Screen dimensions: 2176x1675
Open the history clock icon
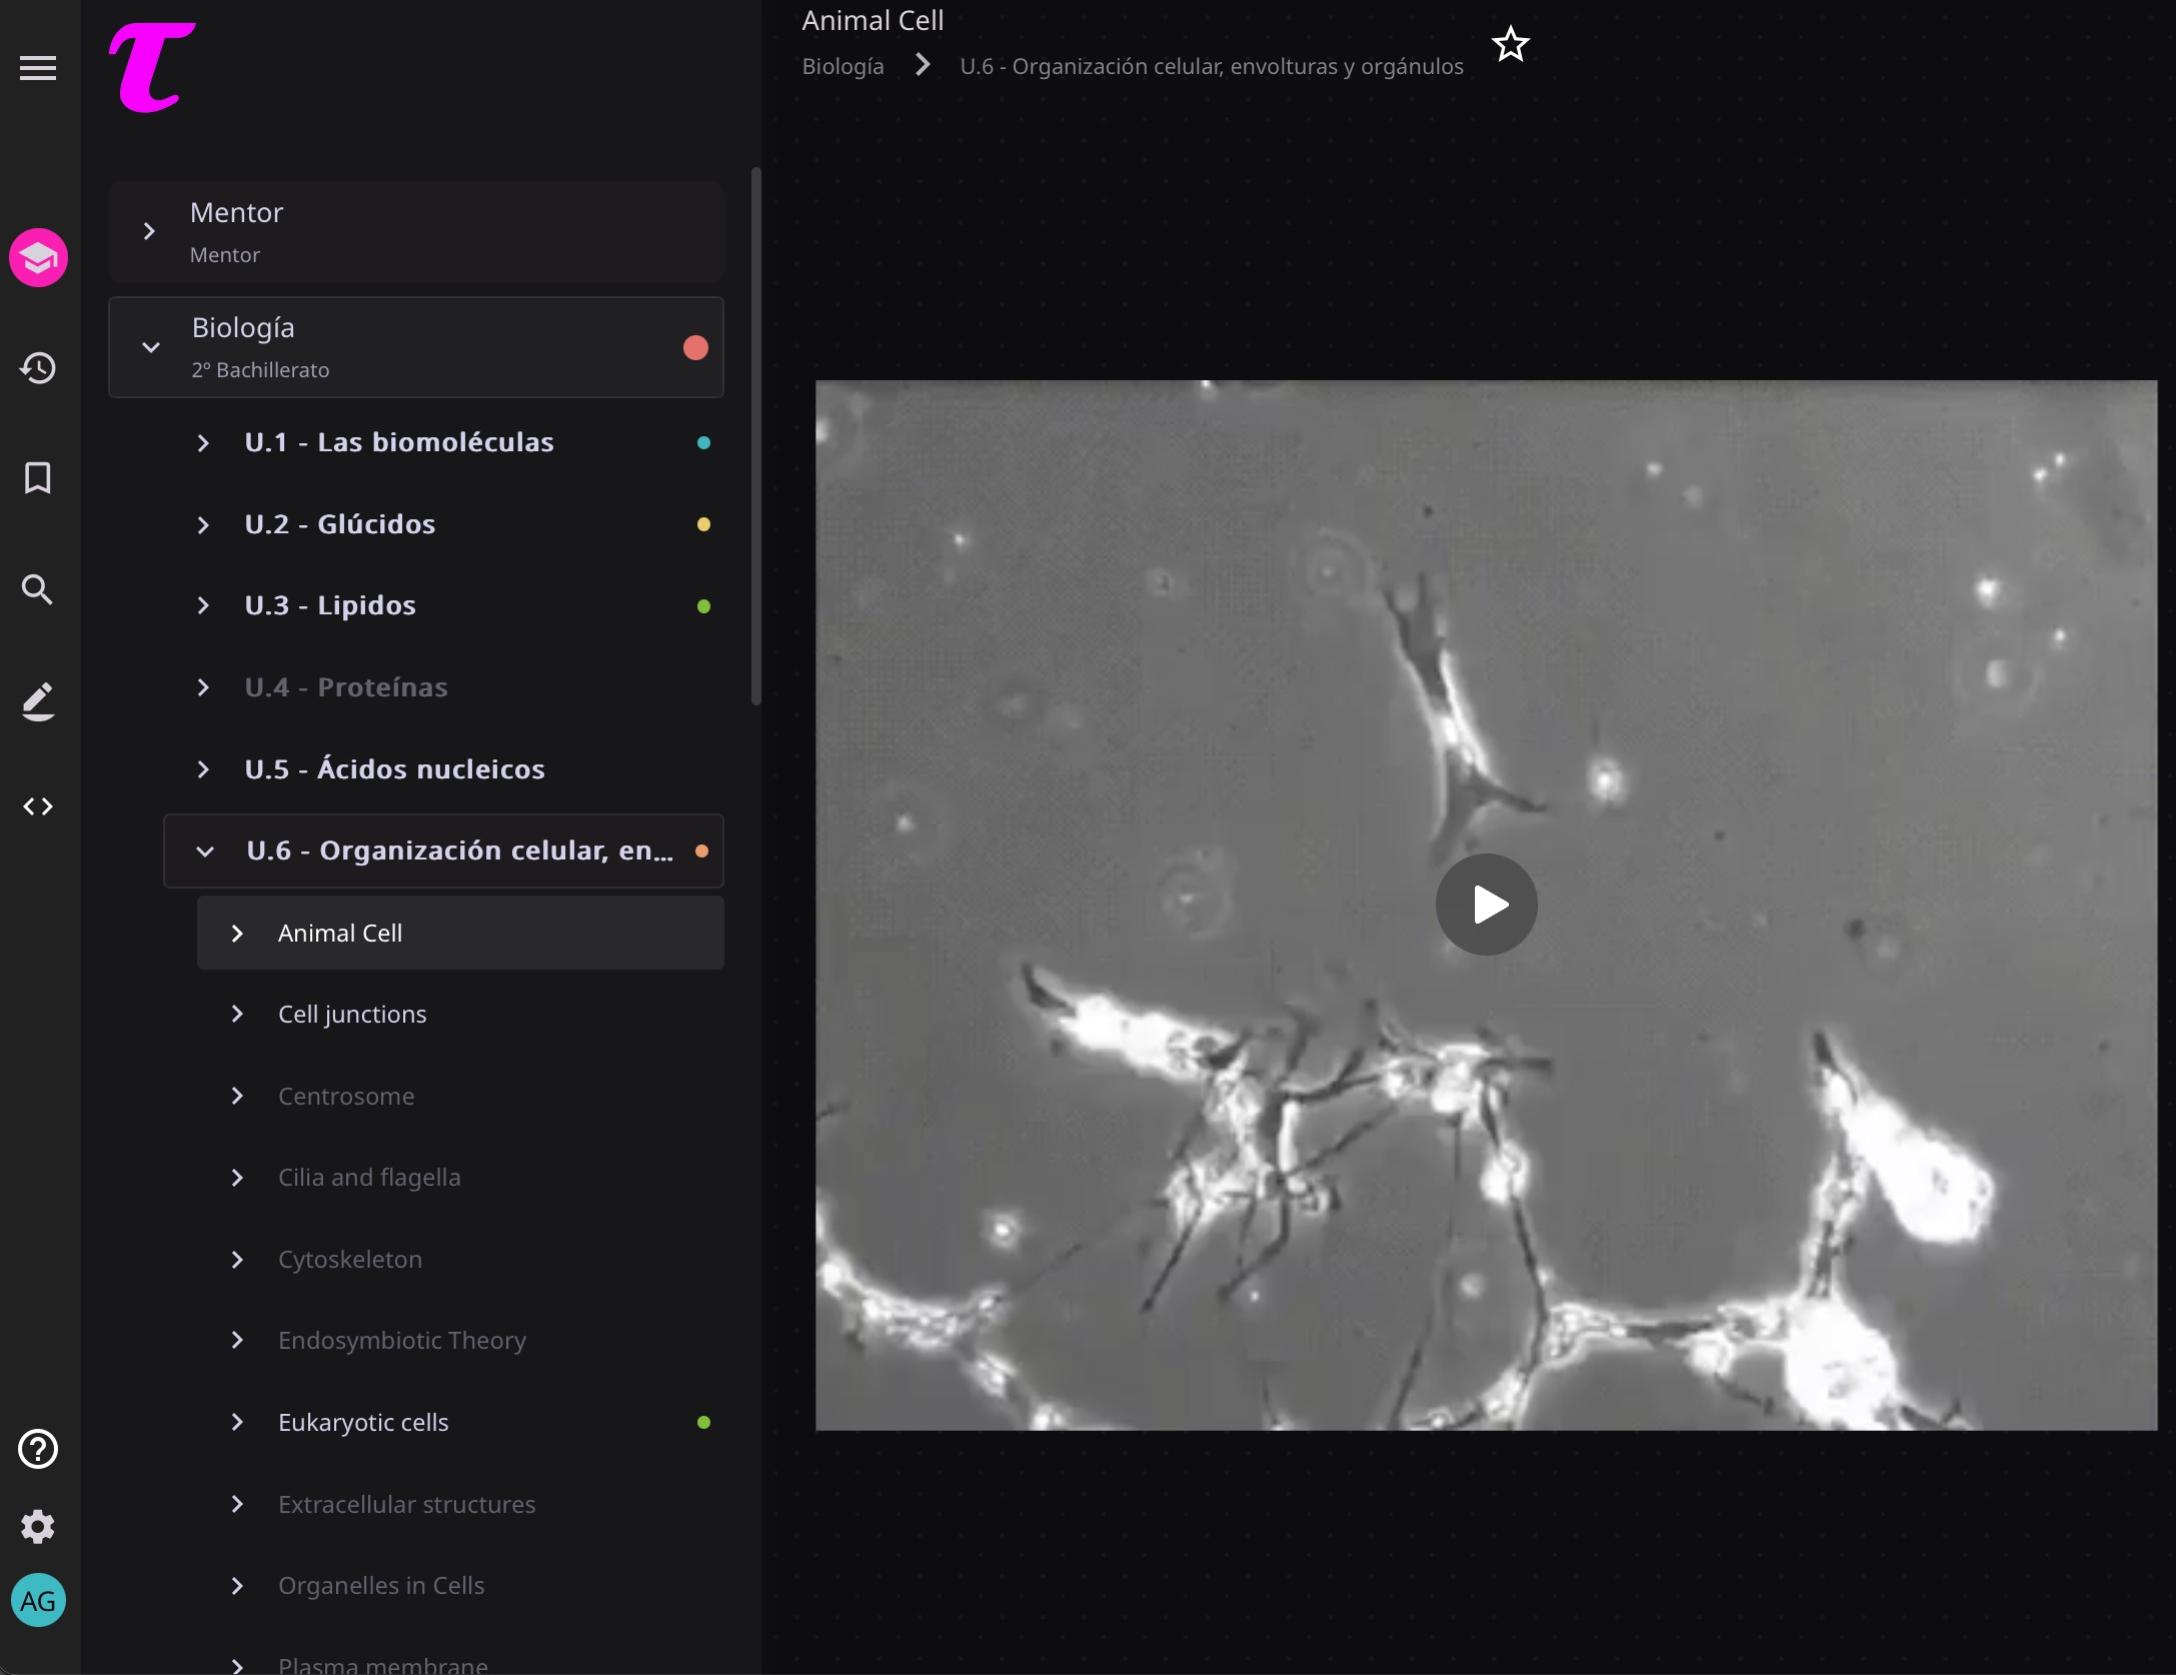[38, 368]
